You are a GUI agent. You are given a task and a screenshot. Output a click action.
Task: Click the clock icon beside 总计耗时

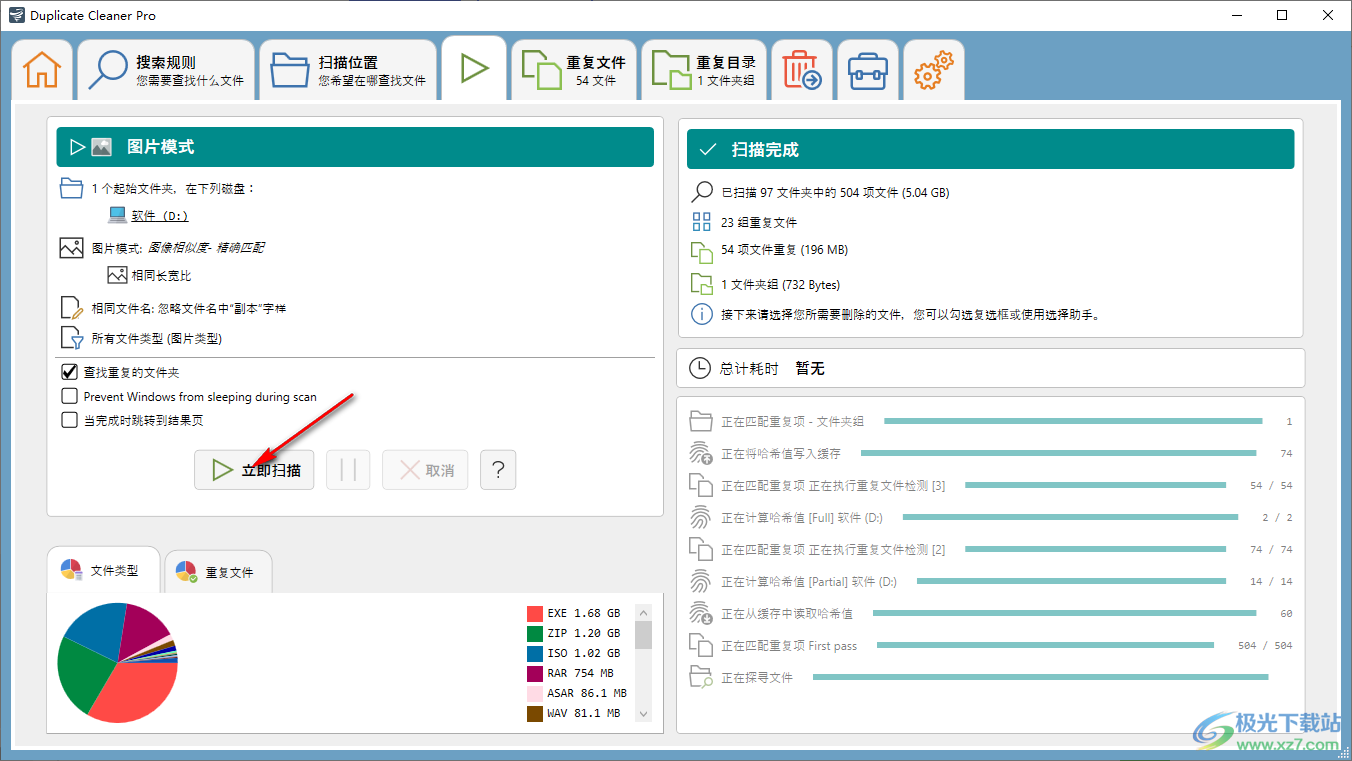(700, 368)
